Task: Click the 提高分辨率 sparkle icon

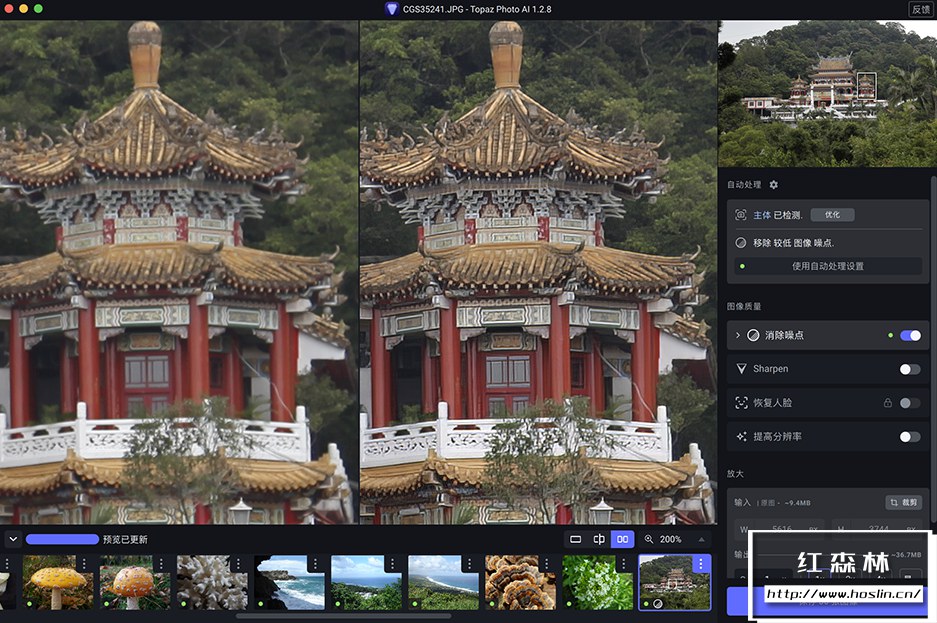Action: click(741, 437)
